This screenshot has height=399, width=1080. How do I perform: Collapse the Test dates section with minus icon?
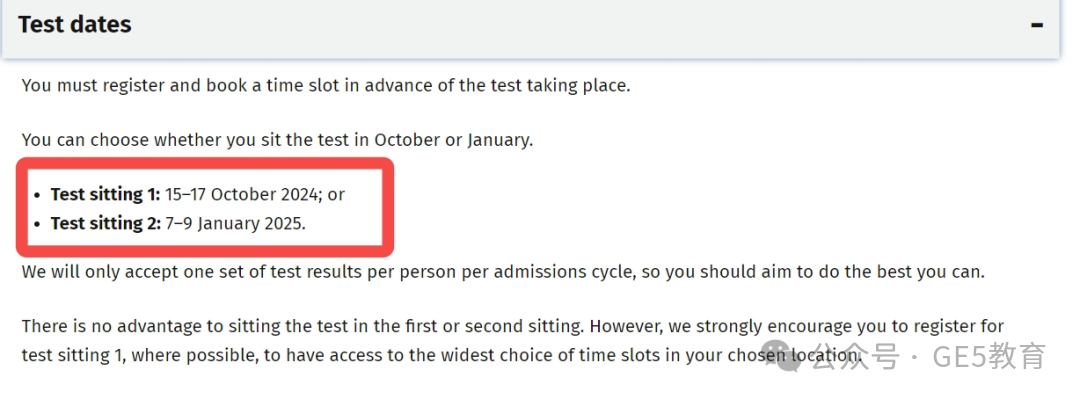(1037, 25)
